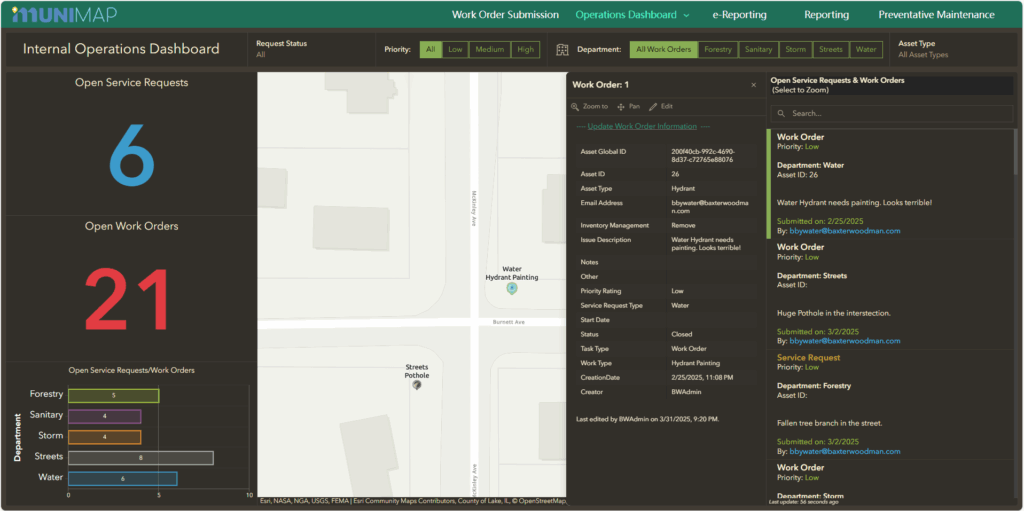The image size is (1024, 511).
Task: Click the map attribution text
Action: (x=411, y=502)
